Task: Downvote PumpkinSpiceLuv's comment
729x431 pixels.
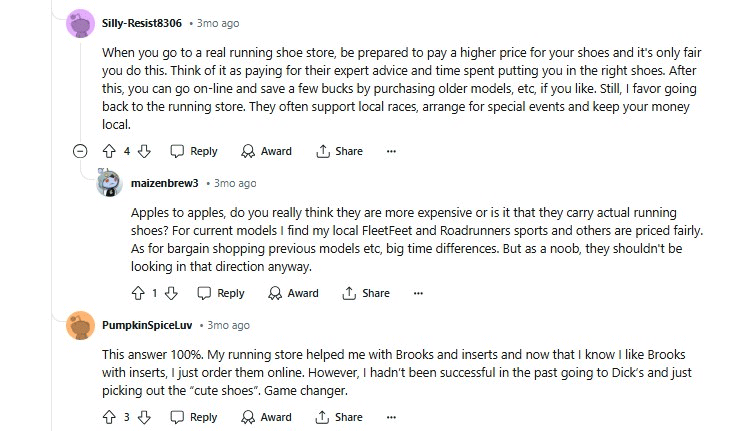Action: click(144, 417)
